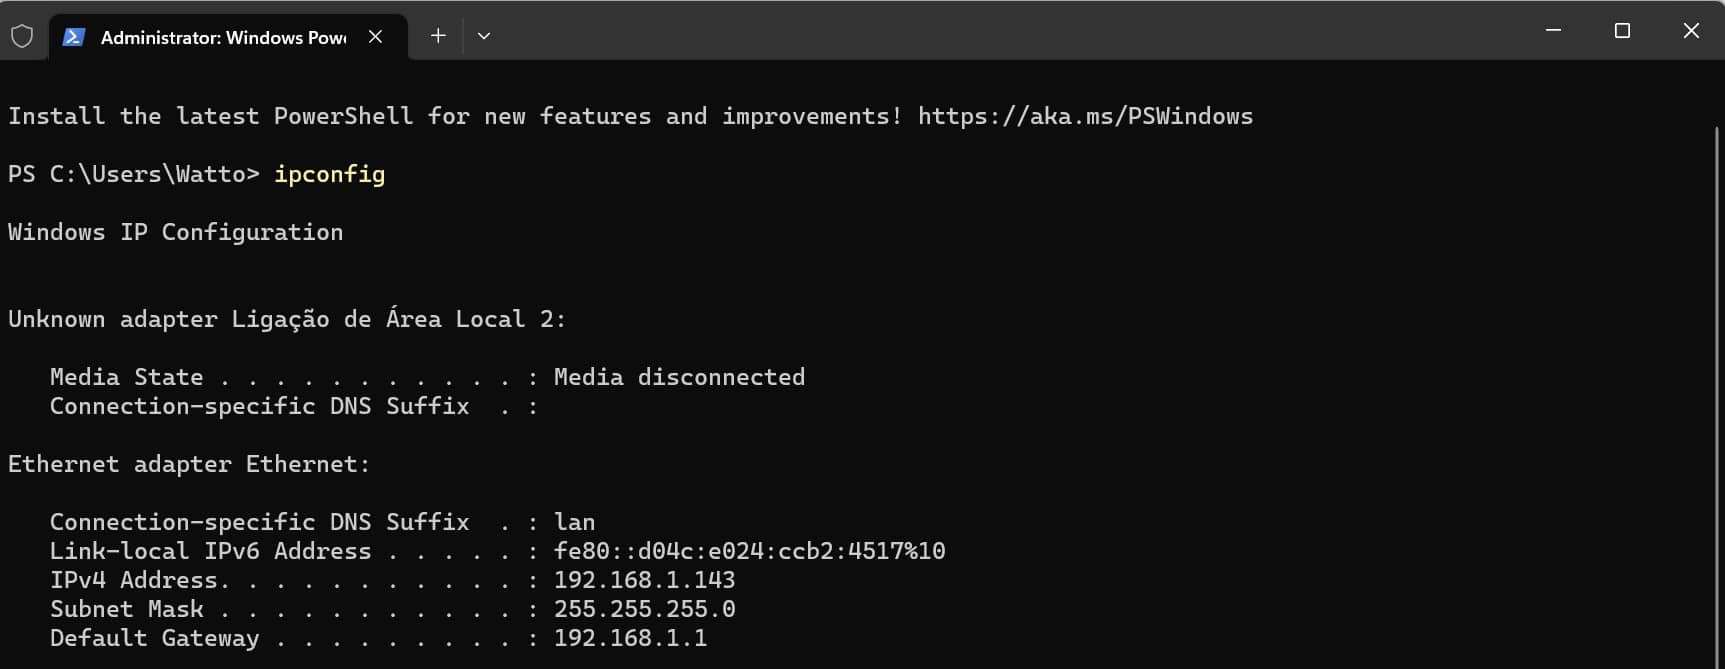The width and height of the screenshot is (1725, 669).
Task: Click the "Ethernet adapter Ethernet:" heading
Action: (189, 464)
